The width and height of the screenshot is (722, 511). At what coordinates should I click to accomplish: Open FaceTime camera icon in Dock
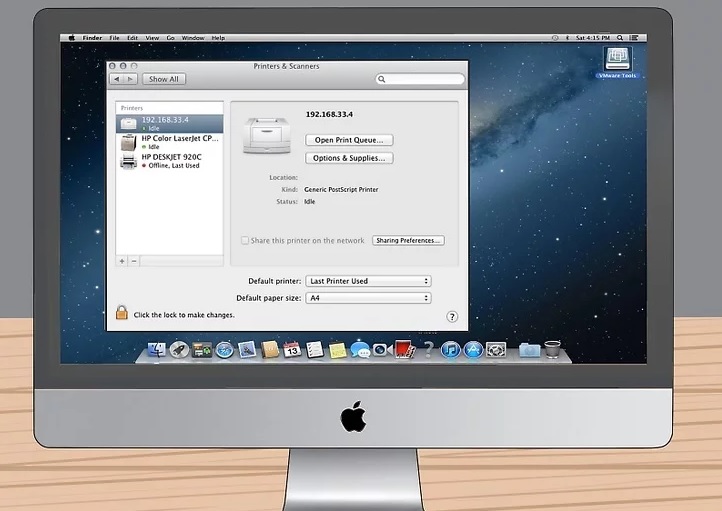click(382, 350)
